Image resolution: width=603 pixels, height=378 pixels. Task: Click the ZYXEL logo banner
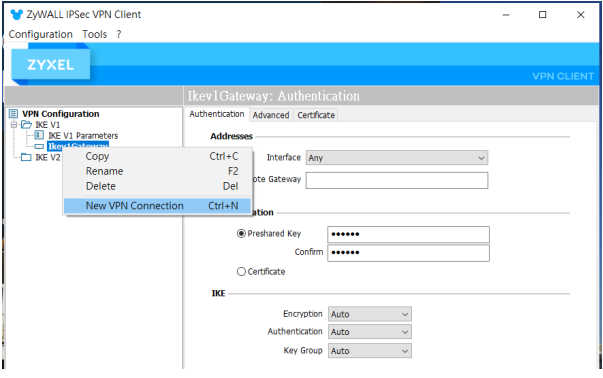(51, 65)
